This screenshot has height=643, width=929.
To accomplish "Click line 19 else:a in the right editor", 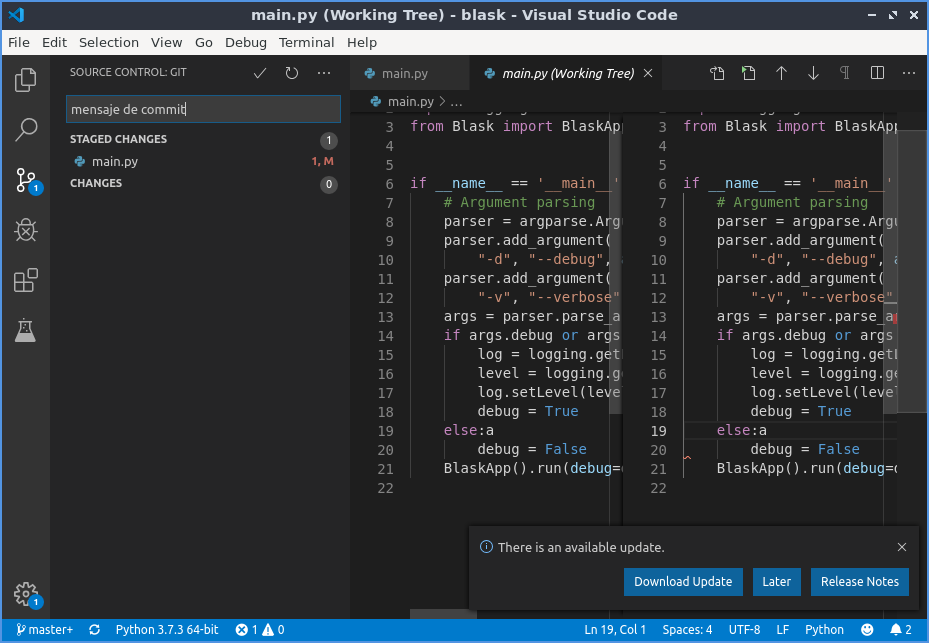I will click(741, 430).
